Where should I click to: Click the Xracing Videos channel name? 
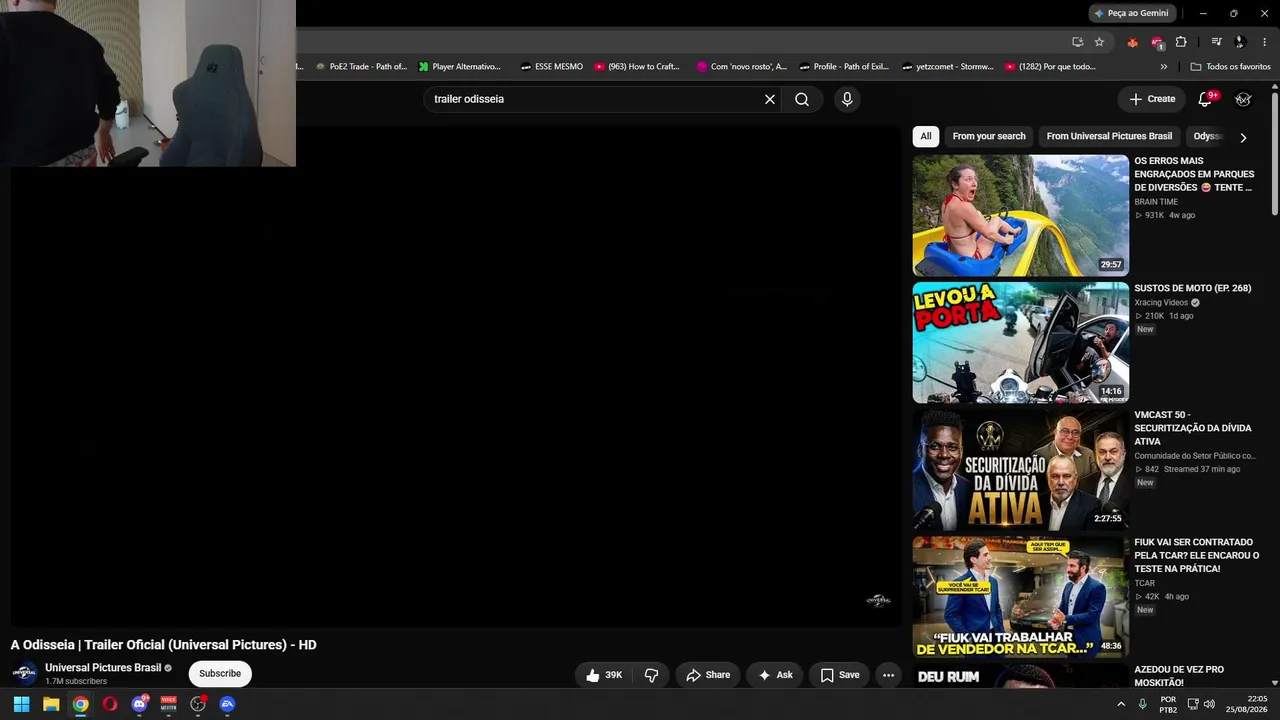pos(1161,302)
